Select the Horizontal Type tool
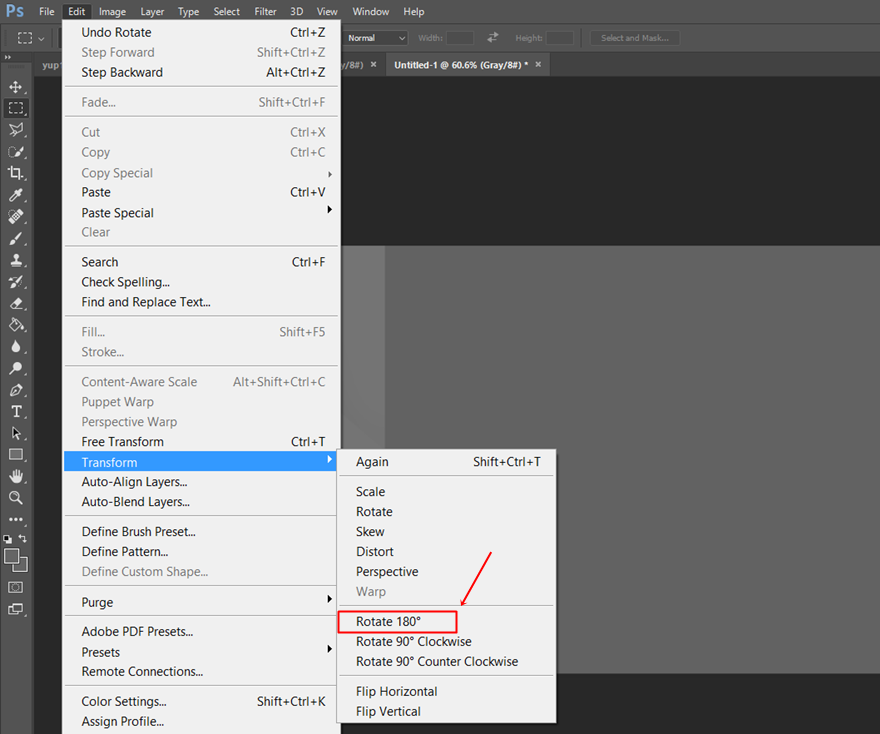The image size is (880, 734). point(16,411)
